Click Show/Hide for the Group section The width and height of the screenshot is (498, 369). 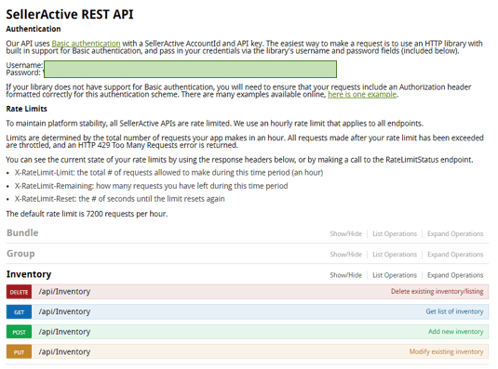tap(346, 254)
